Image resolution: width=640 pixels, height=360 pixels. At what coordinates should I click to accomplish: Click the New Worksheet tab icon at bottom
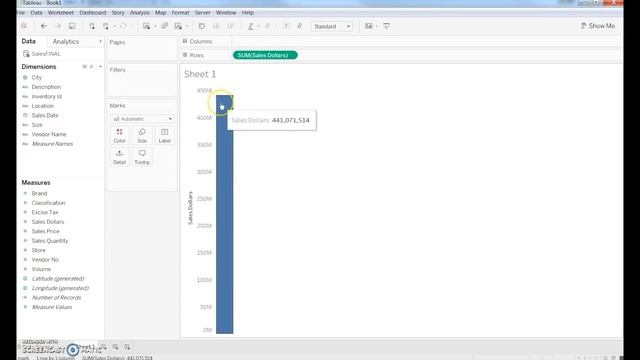tap(104, 347)
